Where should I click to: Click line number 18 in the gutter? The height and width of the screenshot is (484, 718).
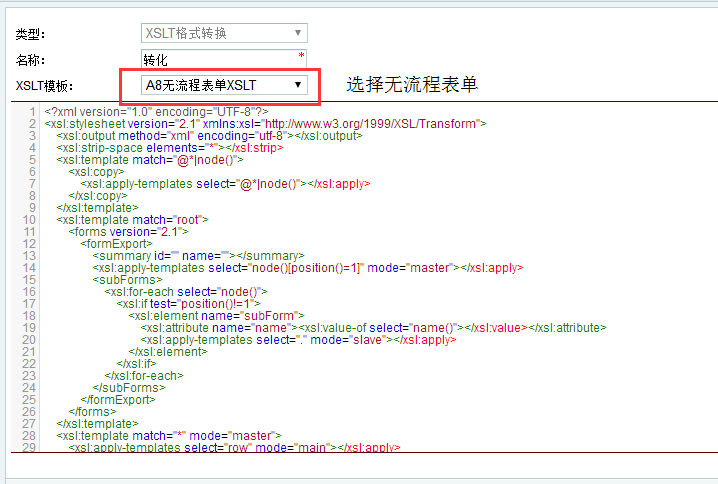[29, 315]
